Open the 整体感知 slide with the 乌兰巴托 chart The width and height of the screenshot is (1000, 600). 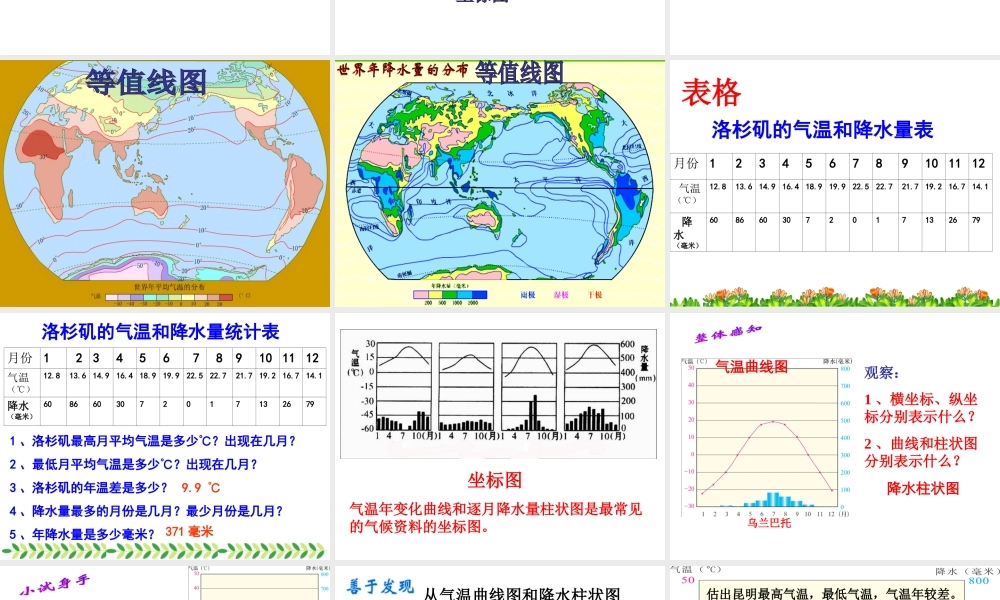(835, 436)
